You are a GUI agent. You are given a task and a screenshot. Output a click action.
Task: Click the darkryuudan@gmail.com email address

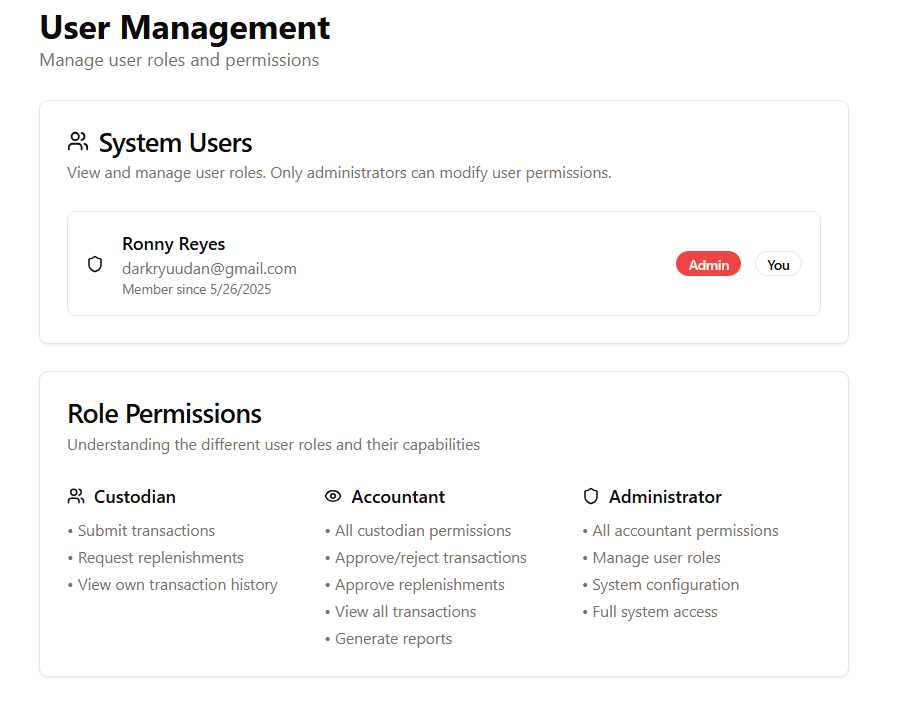209,268
